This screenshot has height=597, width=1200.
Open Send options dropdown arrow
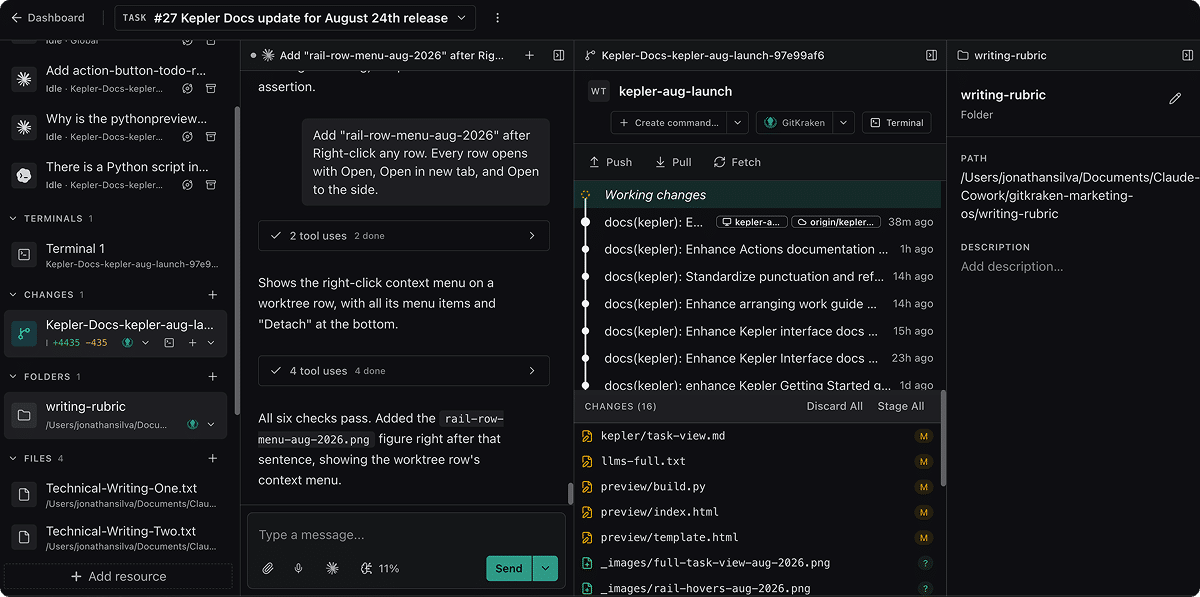coord(546,568)
